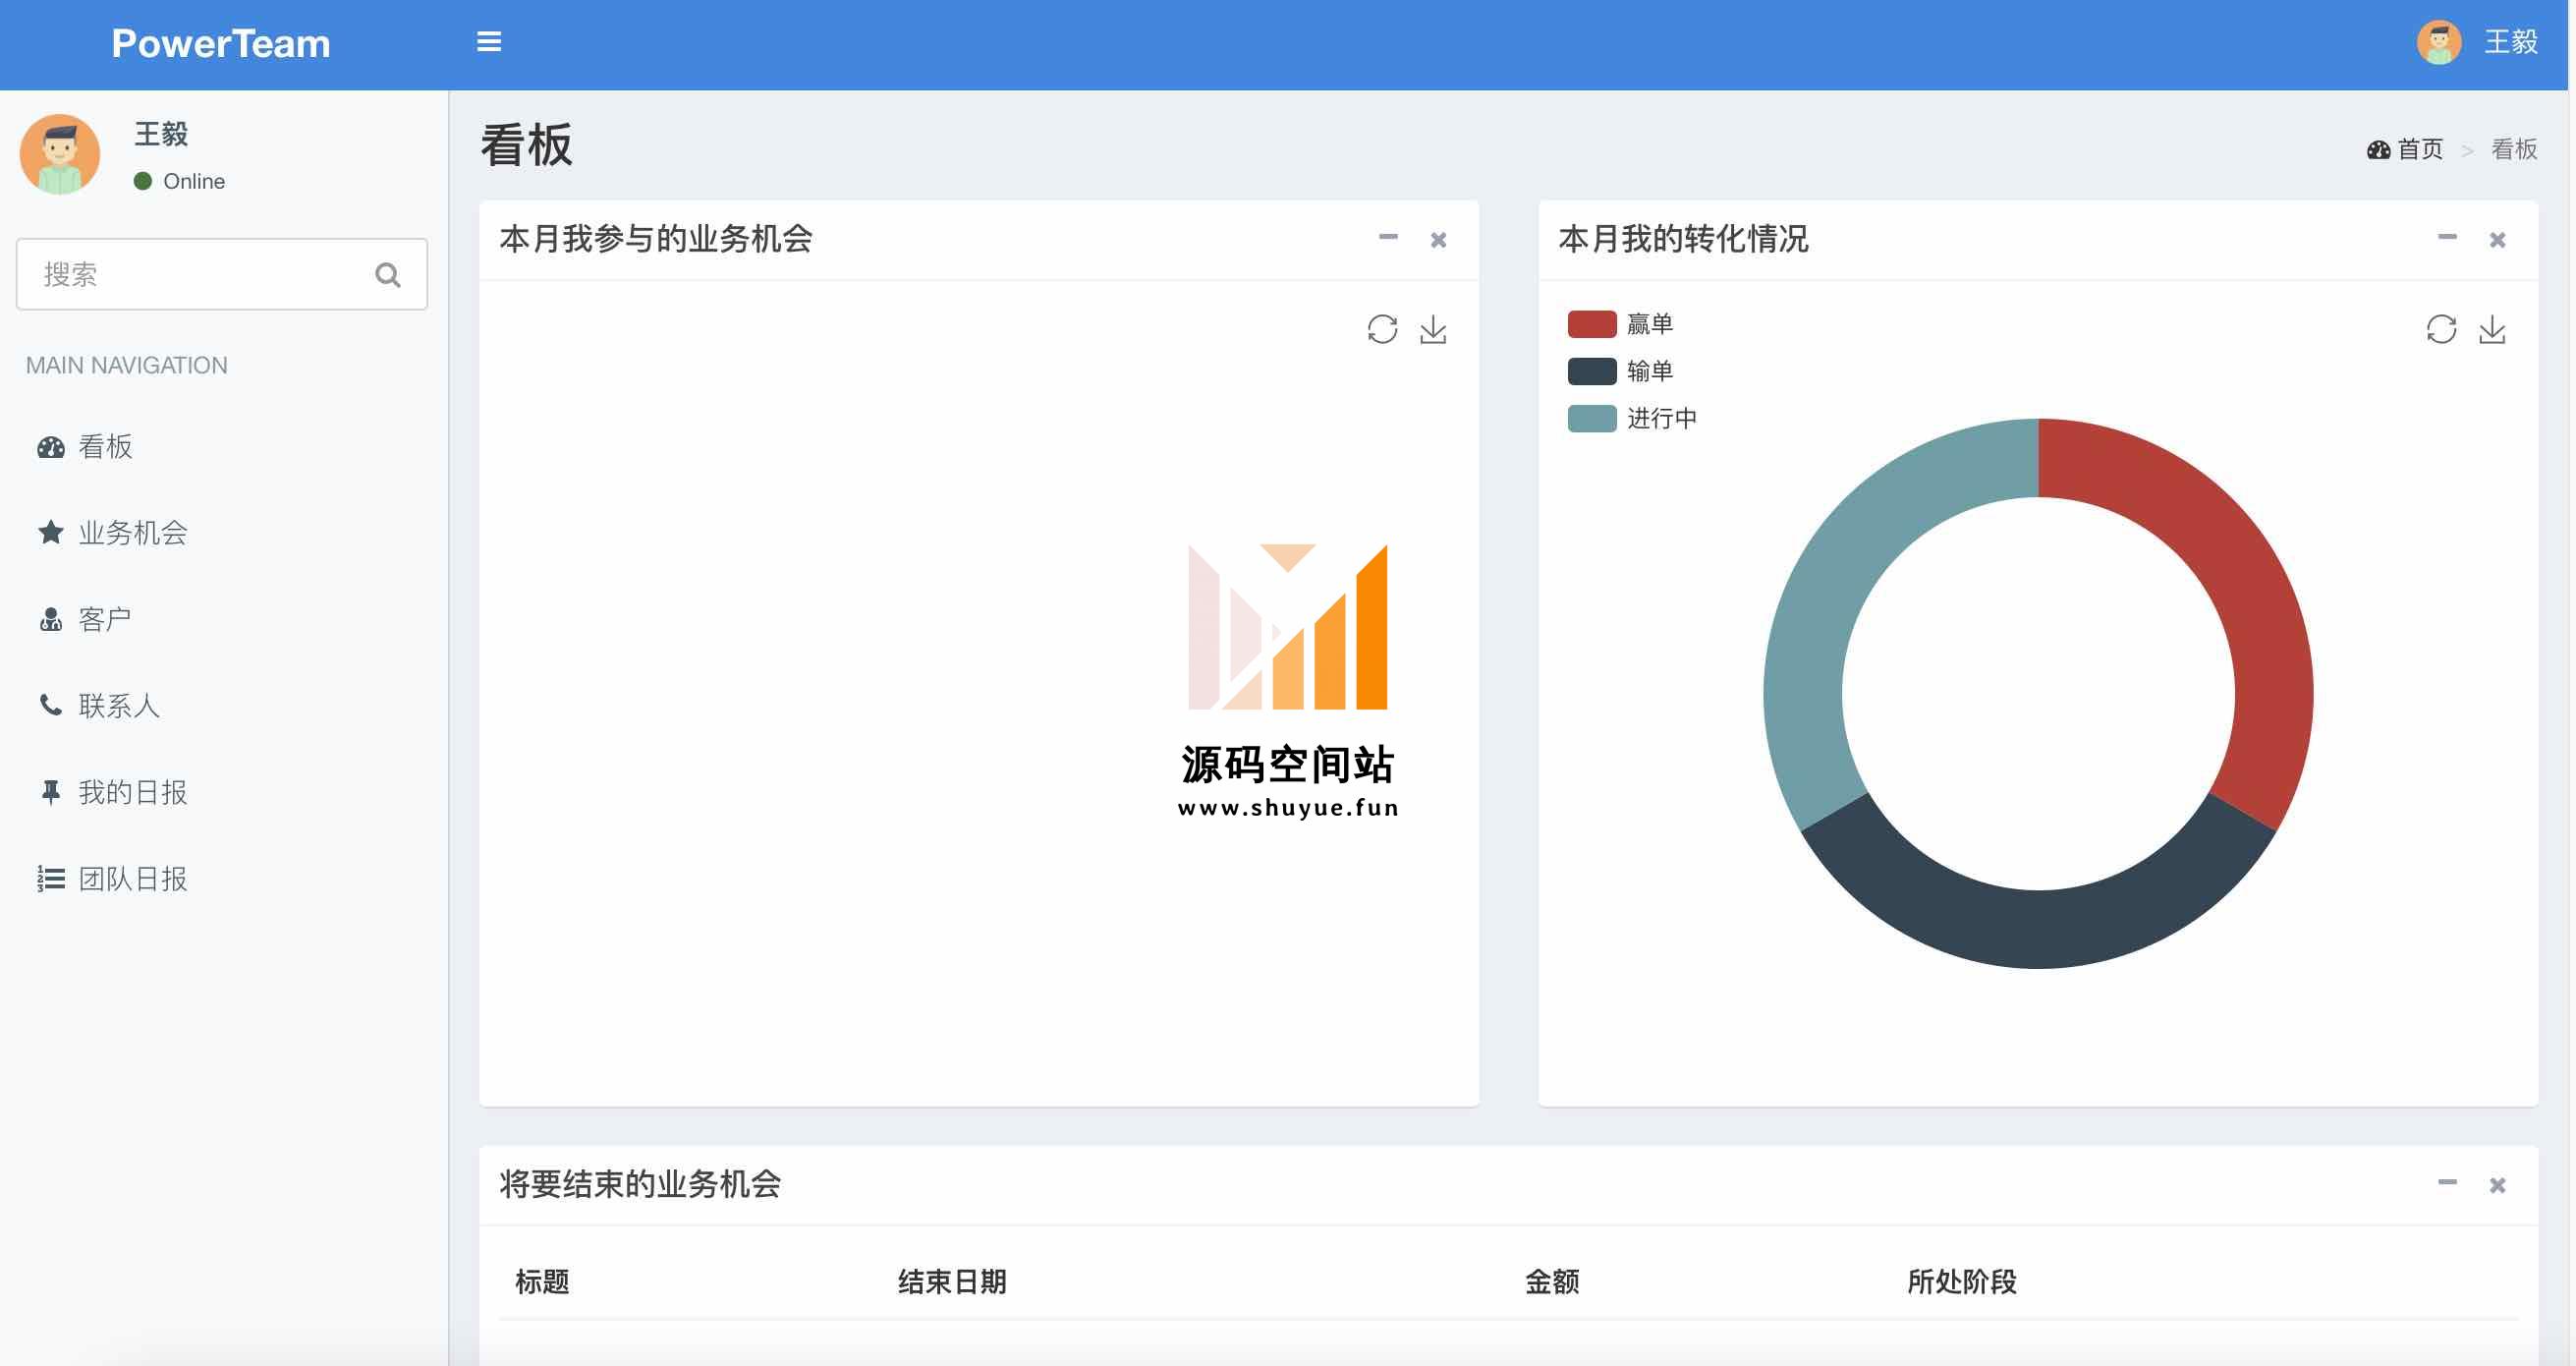Click the 将要结束的业务机会 panel title

click(640, 1184)
